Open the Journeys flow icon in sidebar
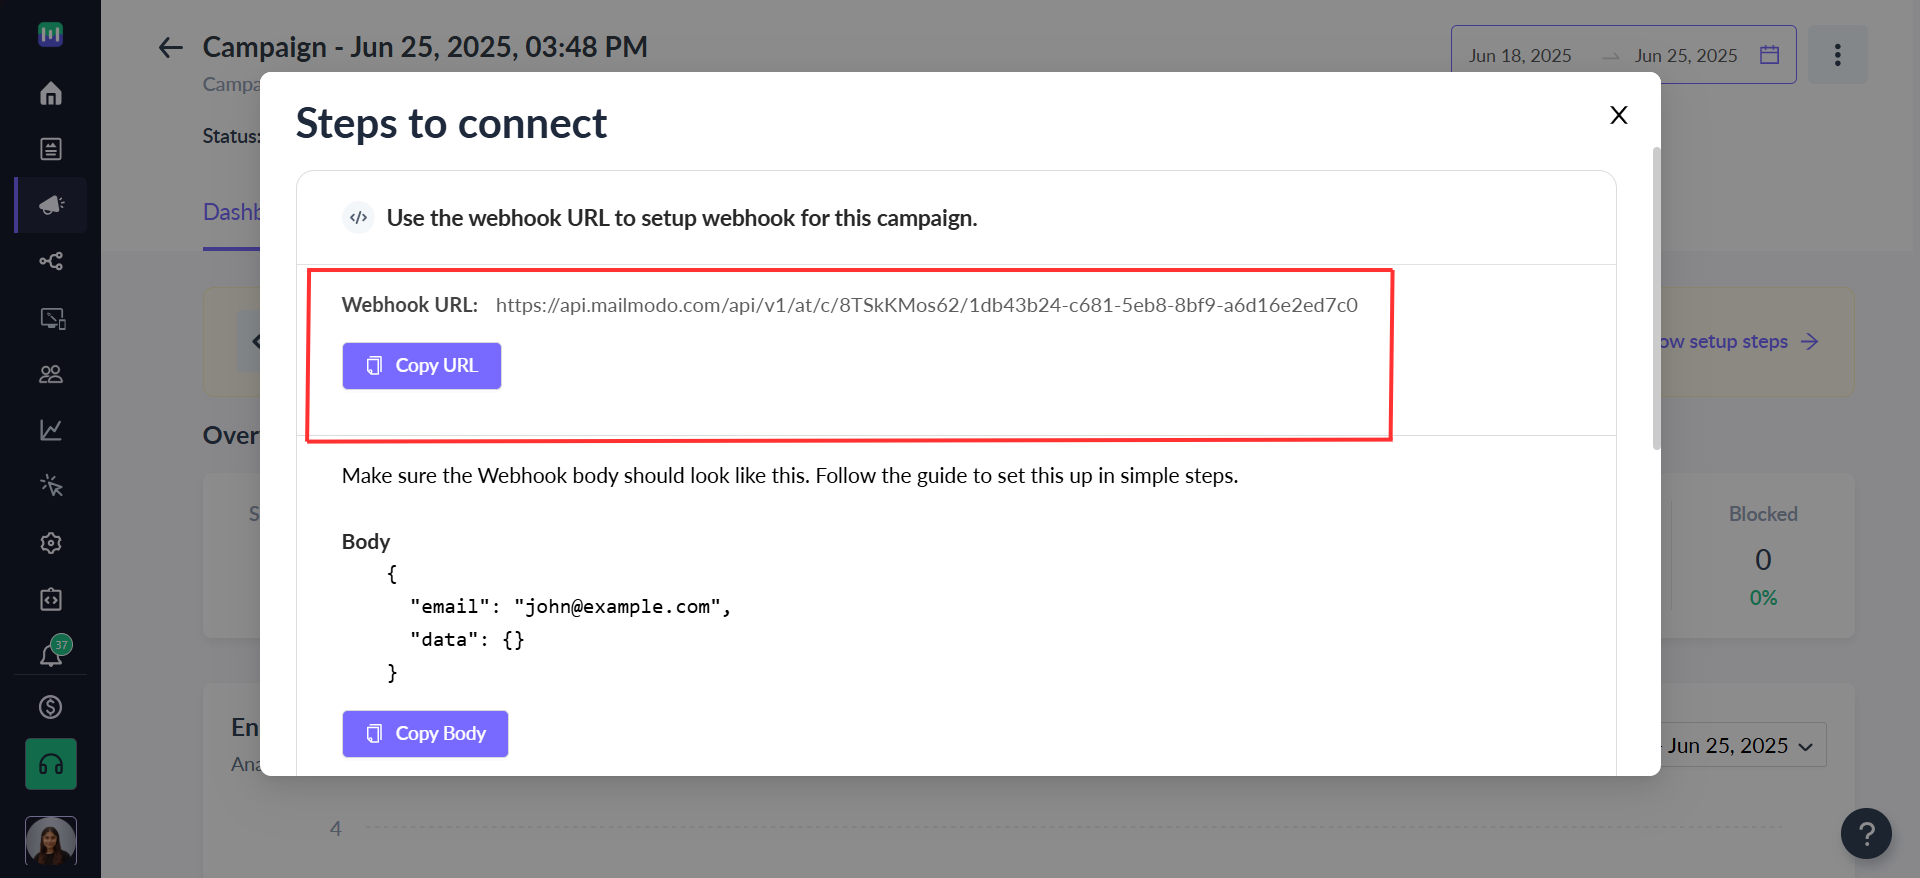This screenshot has width=1920, height=878. coord(51,261)
